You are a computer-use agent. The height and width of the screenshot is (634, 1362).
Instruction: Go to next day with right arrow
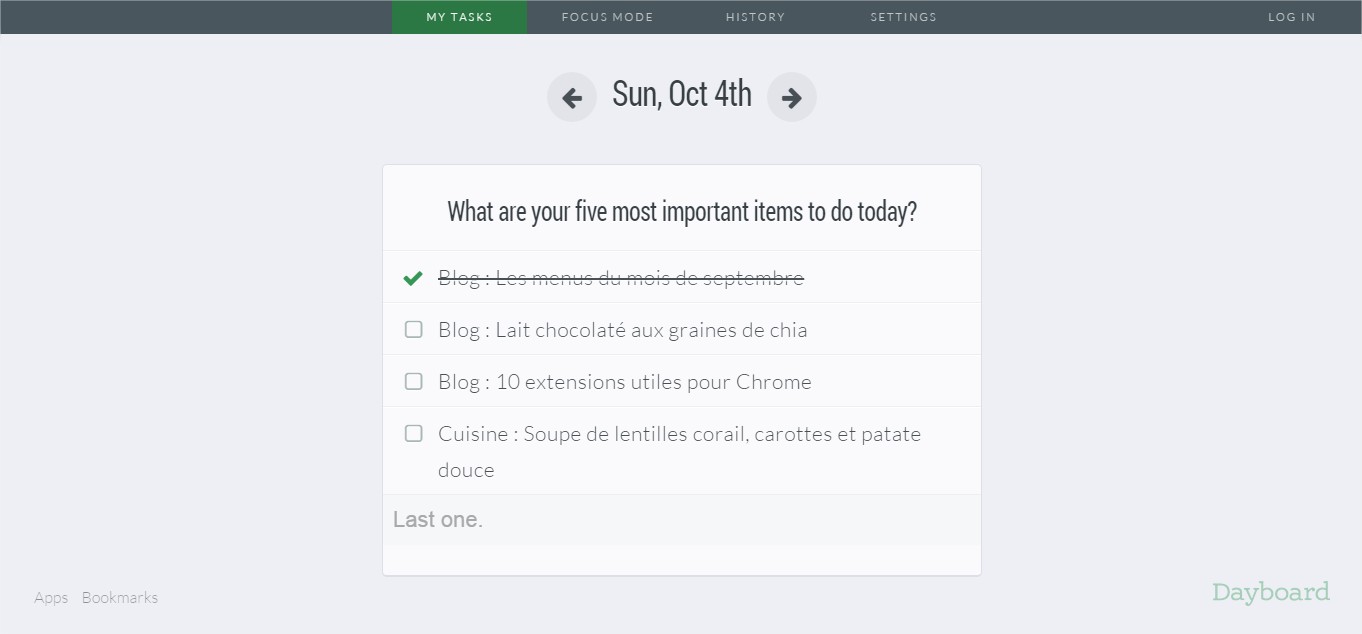pyautogui.click(x=791, y=97)
